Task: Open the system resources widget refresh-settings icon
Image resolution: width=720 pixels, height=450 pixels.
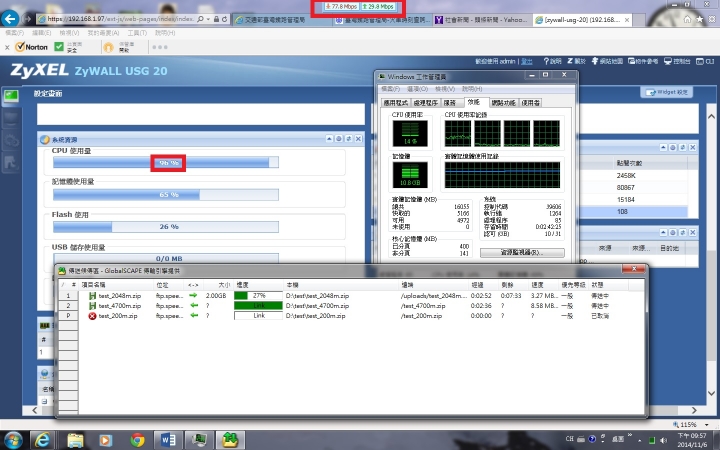Action: coord(339,139)
